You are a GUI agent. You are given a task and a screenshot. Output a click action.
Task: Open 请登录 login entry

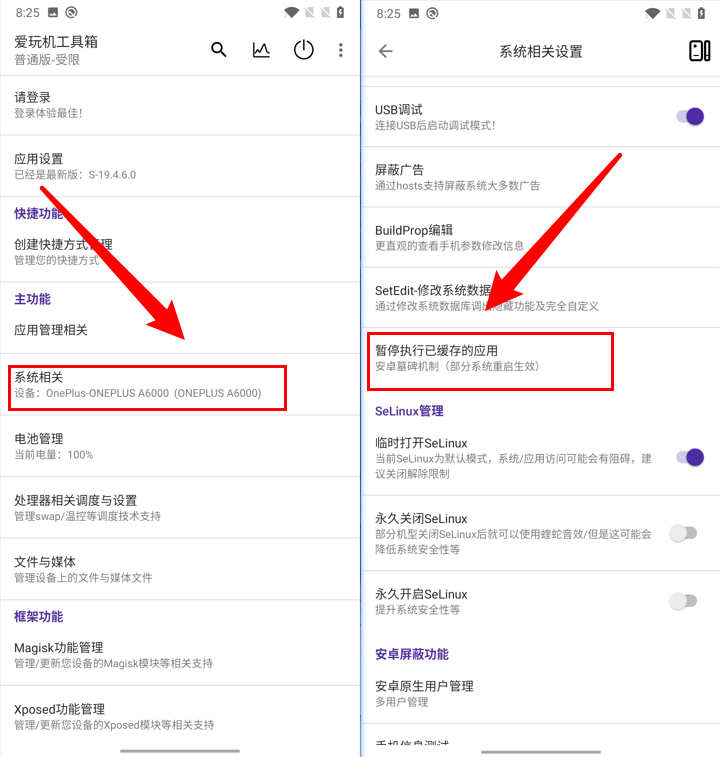(180, 105)
